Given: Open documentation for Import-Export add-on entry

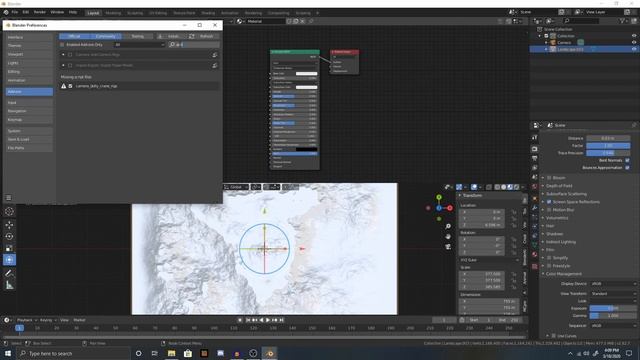Looking at the screenshot, I should tap(215, 65).
